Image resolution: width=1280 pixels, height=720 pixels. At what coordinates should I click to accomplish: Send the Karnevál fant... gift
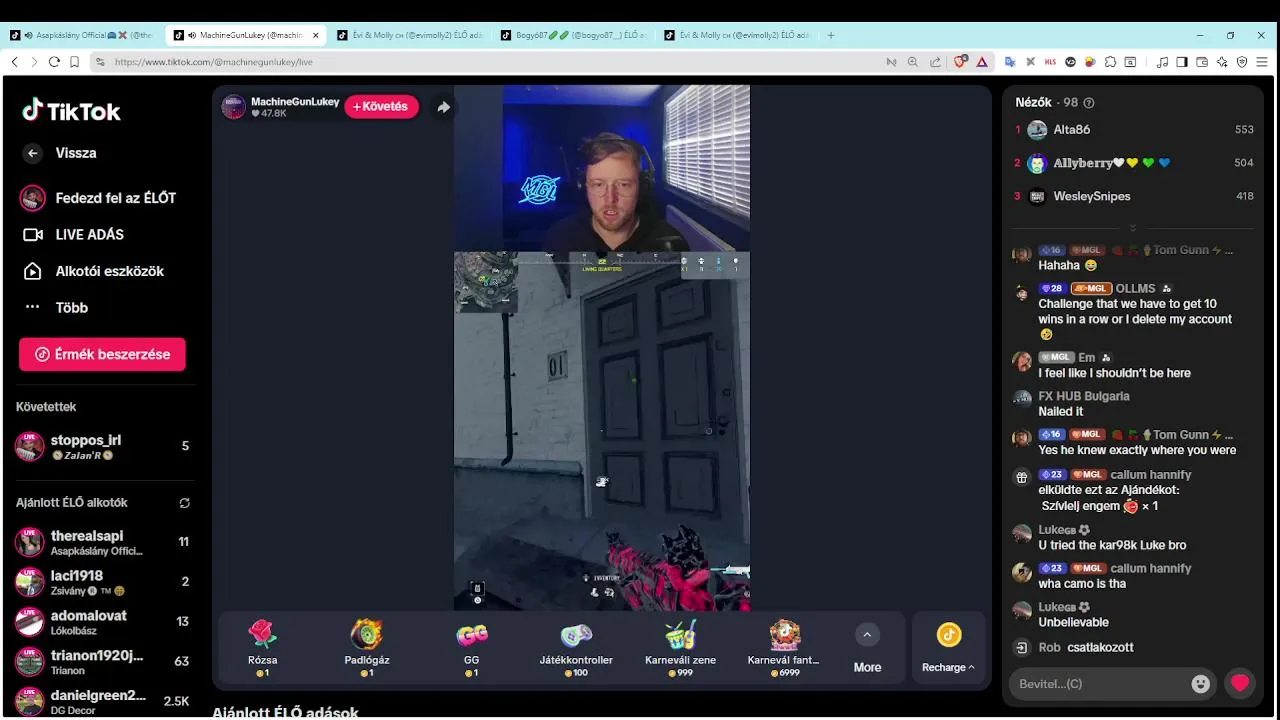[x=784, y=648]
